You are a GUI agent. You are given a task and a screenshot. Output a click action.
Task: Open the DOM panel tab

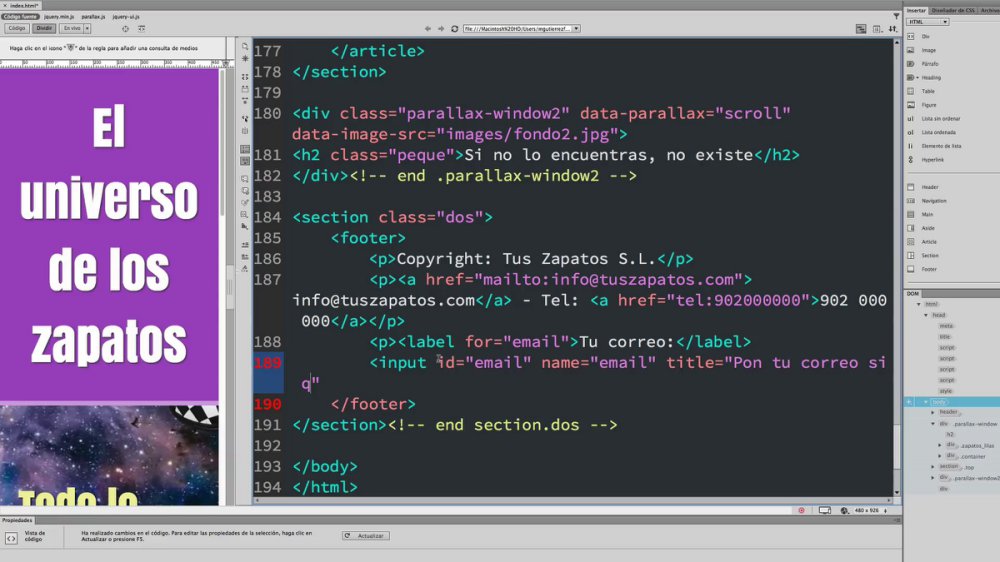[913, 293]
